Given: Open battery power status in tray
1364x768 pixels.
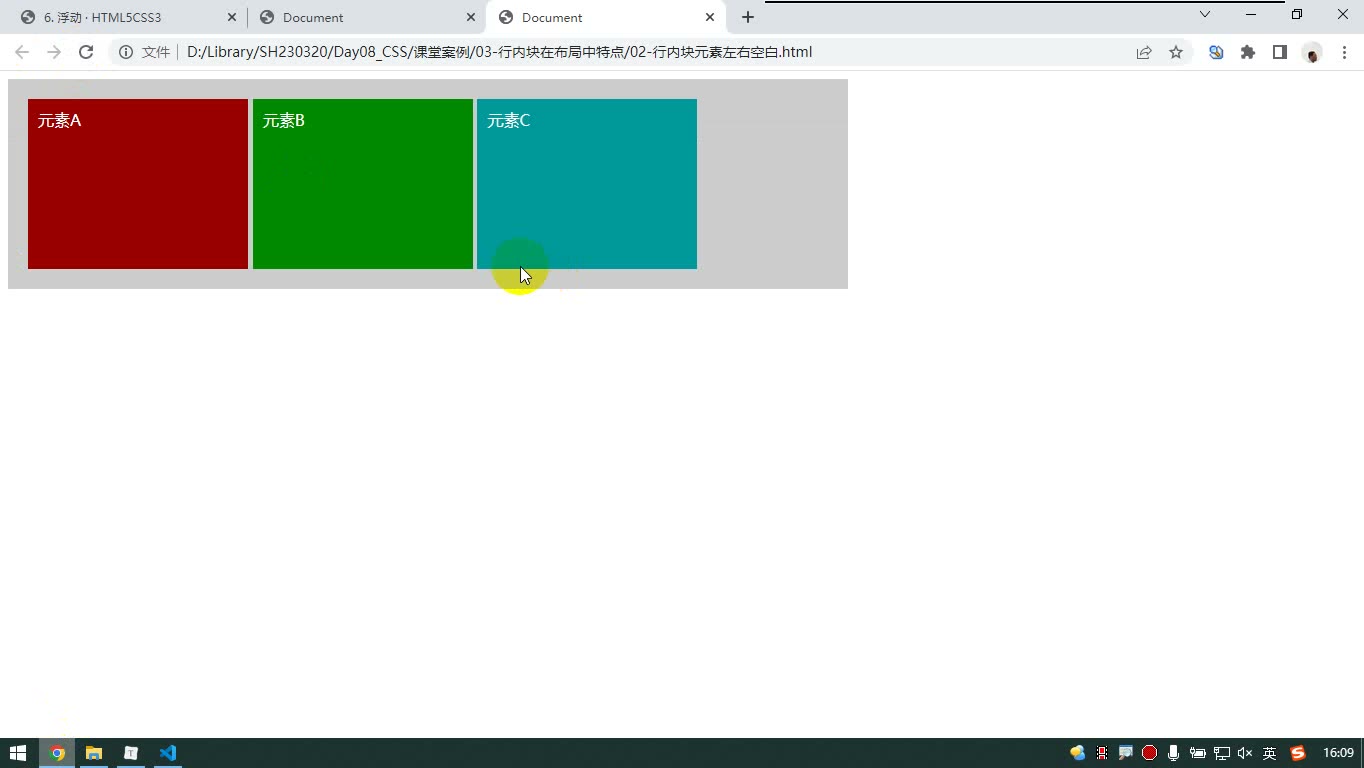Looking at the screenshot, I should 1197,753.
